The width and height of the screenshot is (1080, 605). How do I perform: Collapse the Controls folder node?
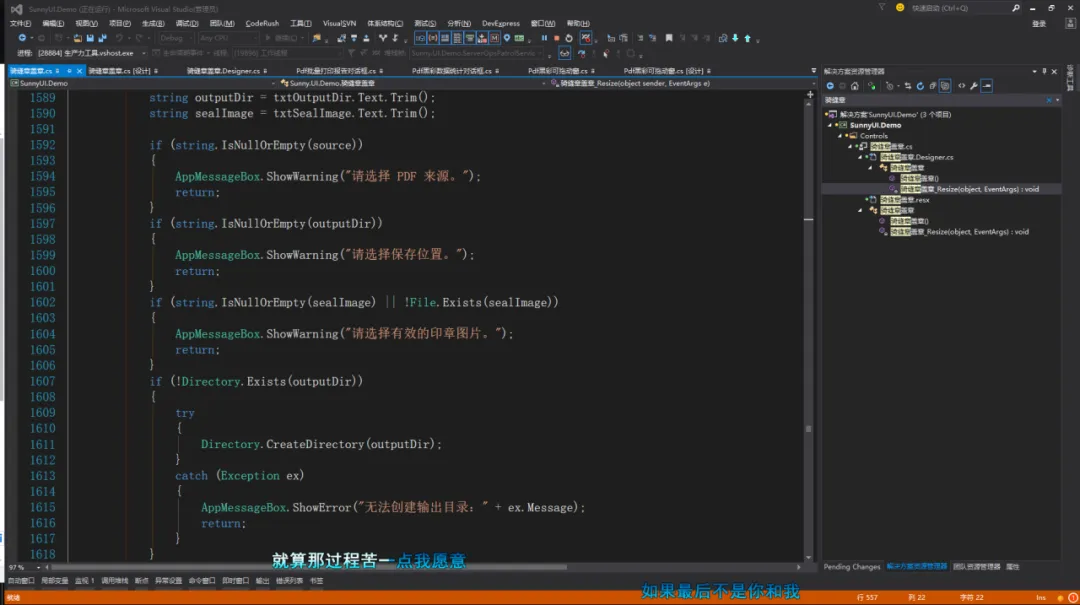(x=840, y=136)
